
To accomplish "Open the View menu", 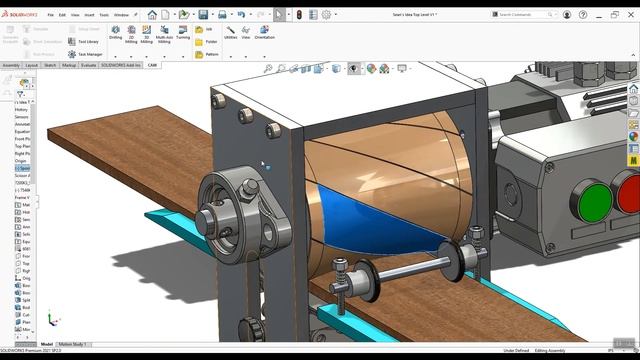I will tap(75, 15).
